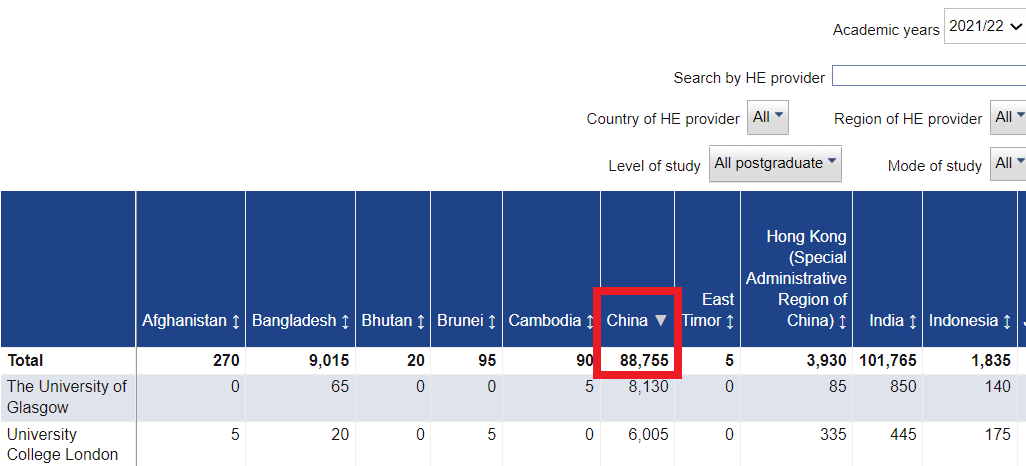The image size is (1026, 466).
Task: Open Country of HE provider dropdown
Action: tap(768, 118)
